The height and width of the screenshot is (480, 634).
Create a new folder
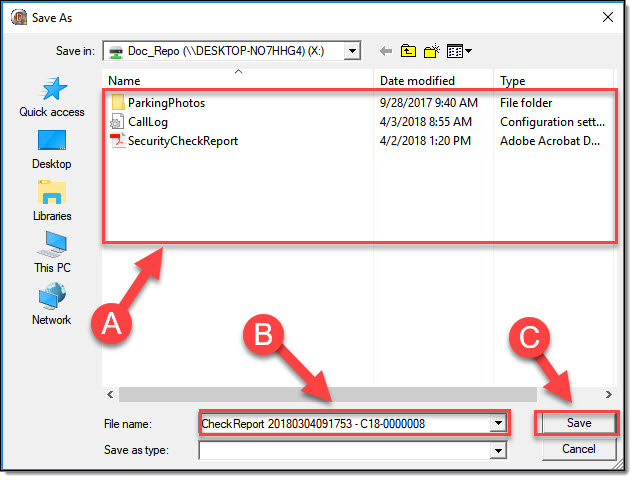433,51
